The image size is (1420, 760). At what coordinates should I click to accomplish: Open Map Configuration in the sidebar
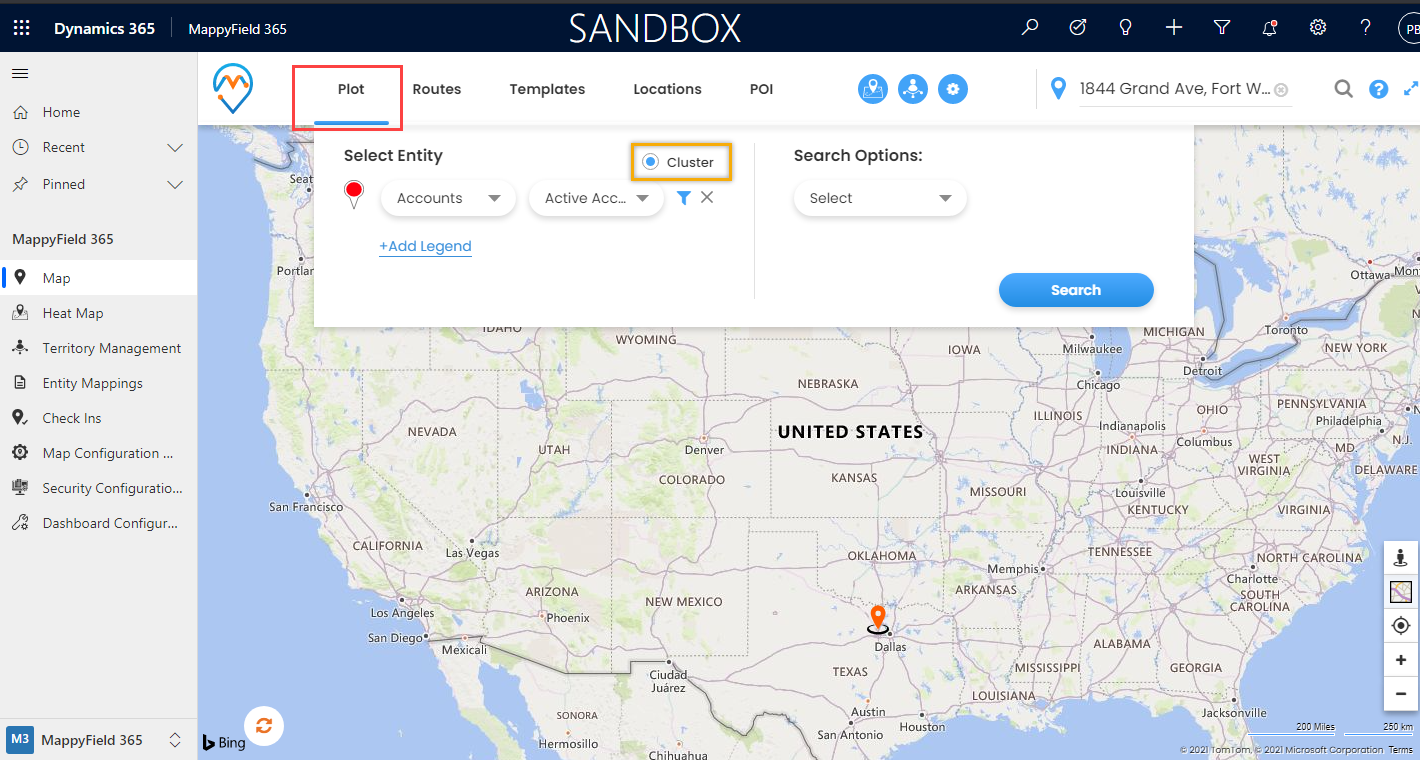click(98, 453)
